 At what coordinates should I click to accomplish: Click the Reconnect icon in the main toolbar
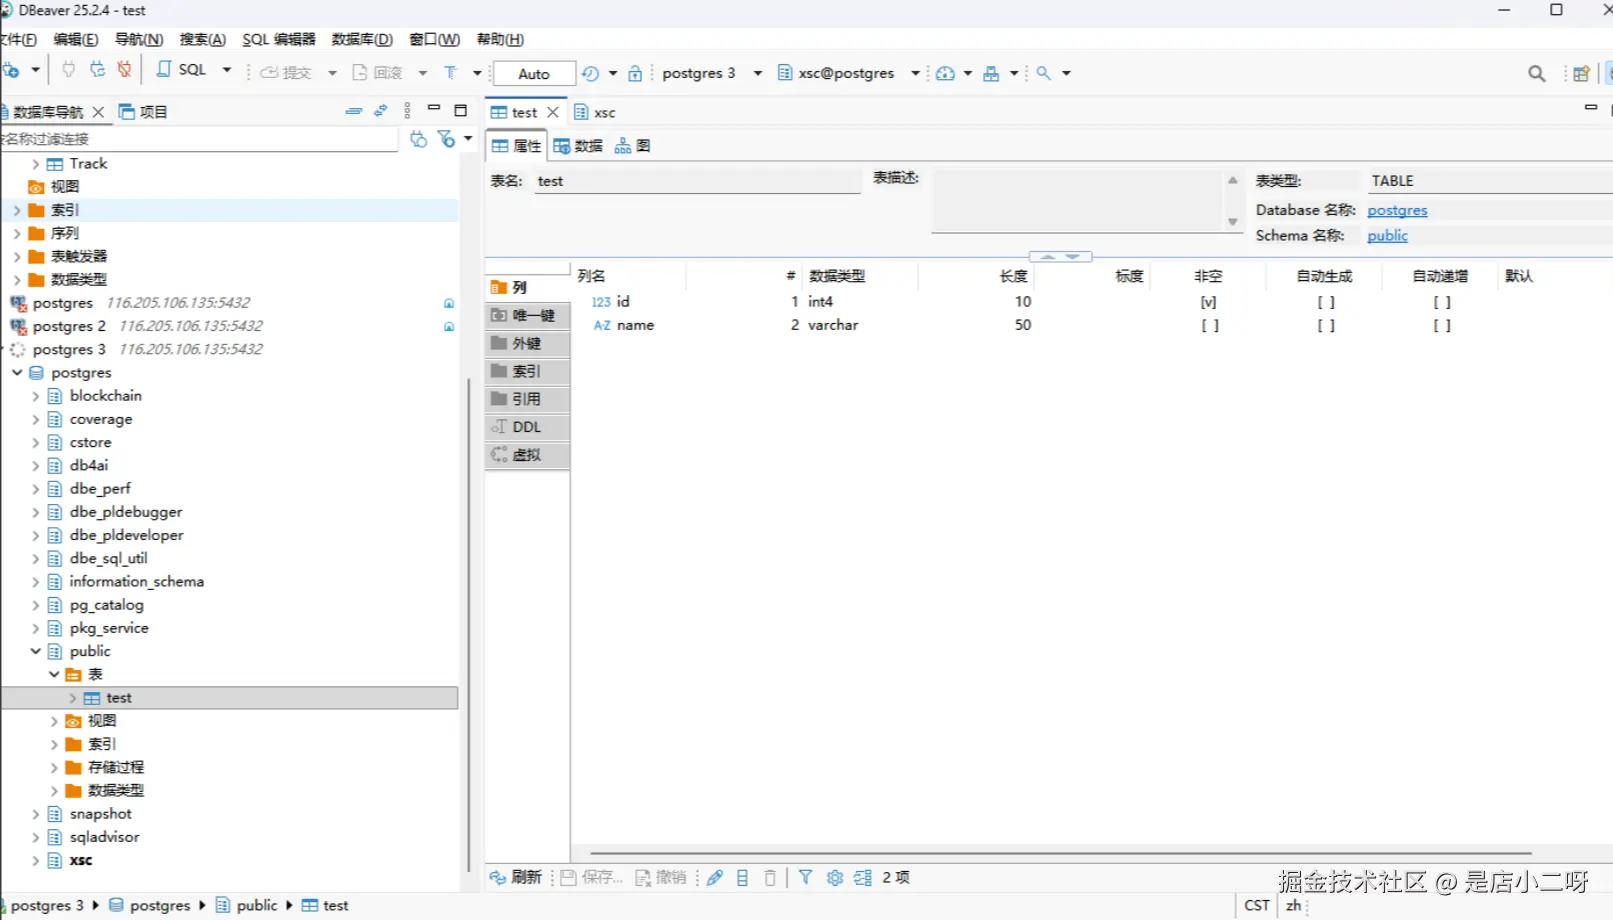pyautogui.click(x=97, y=71)
